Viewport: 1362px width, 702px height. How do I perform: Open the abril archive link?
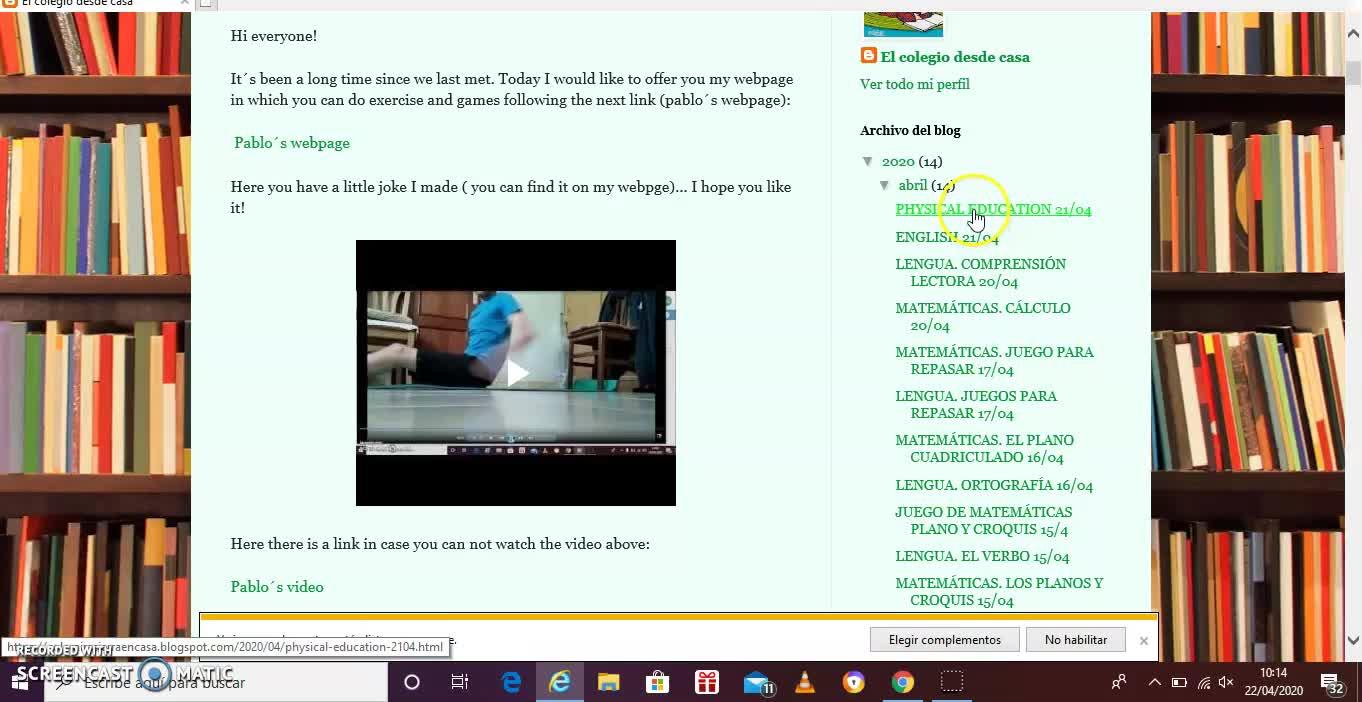pos(912,185)
